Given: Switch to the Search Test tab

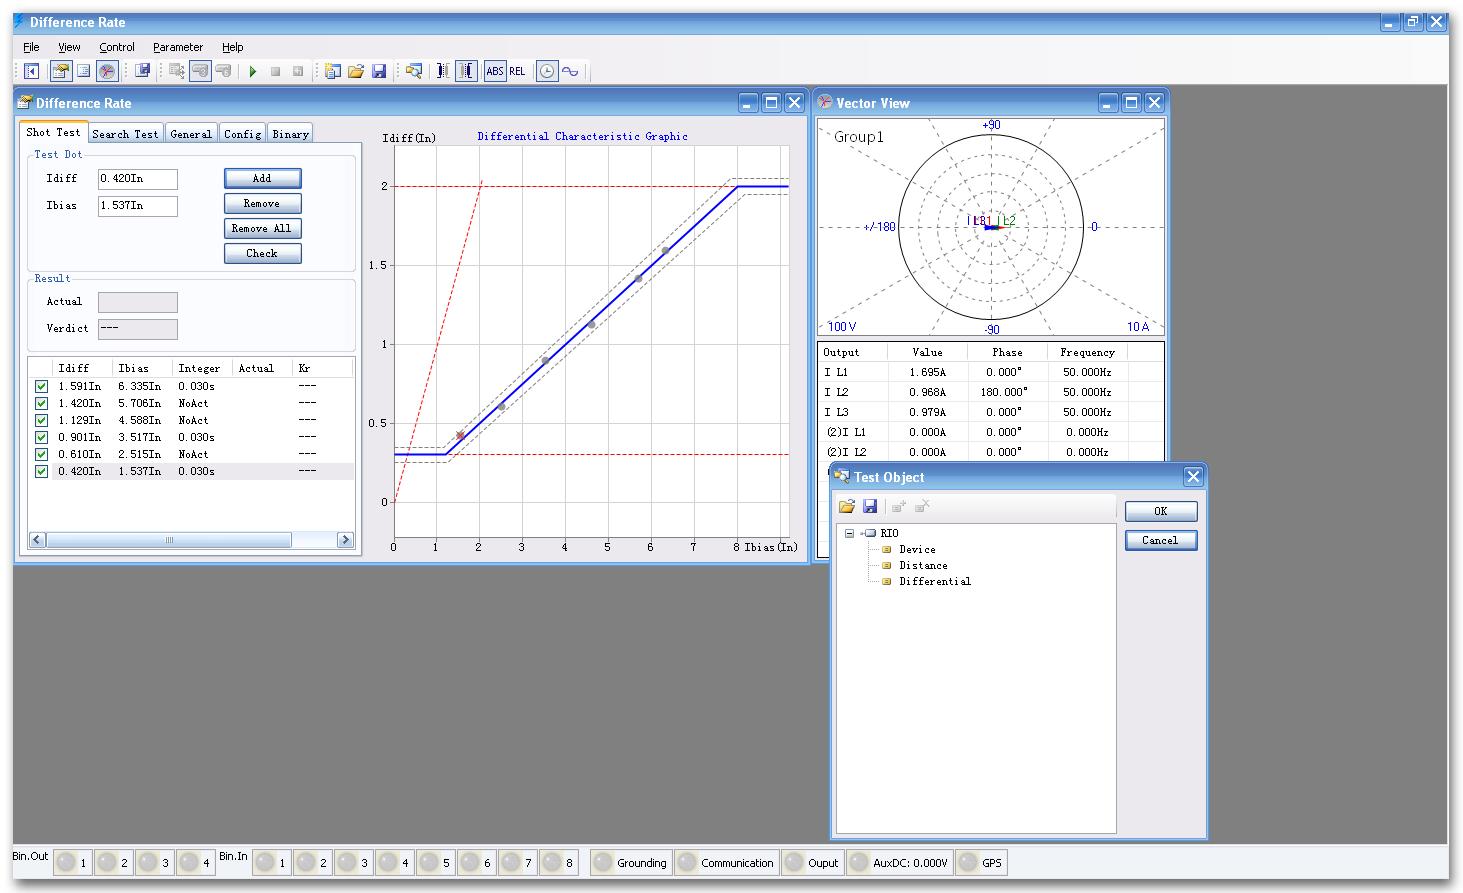Looking at the screenshot, I should point(125,134).
